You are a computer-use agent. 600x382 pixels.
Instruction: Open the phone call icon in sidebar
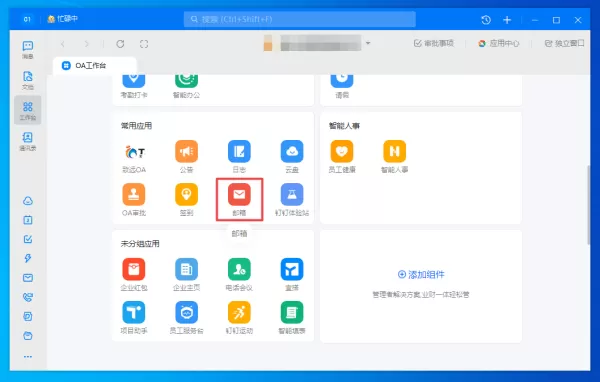click(28, 297)
